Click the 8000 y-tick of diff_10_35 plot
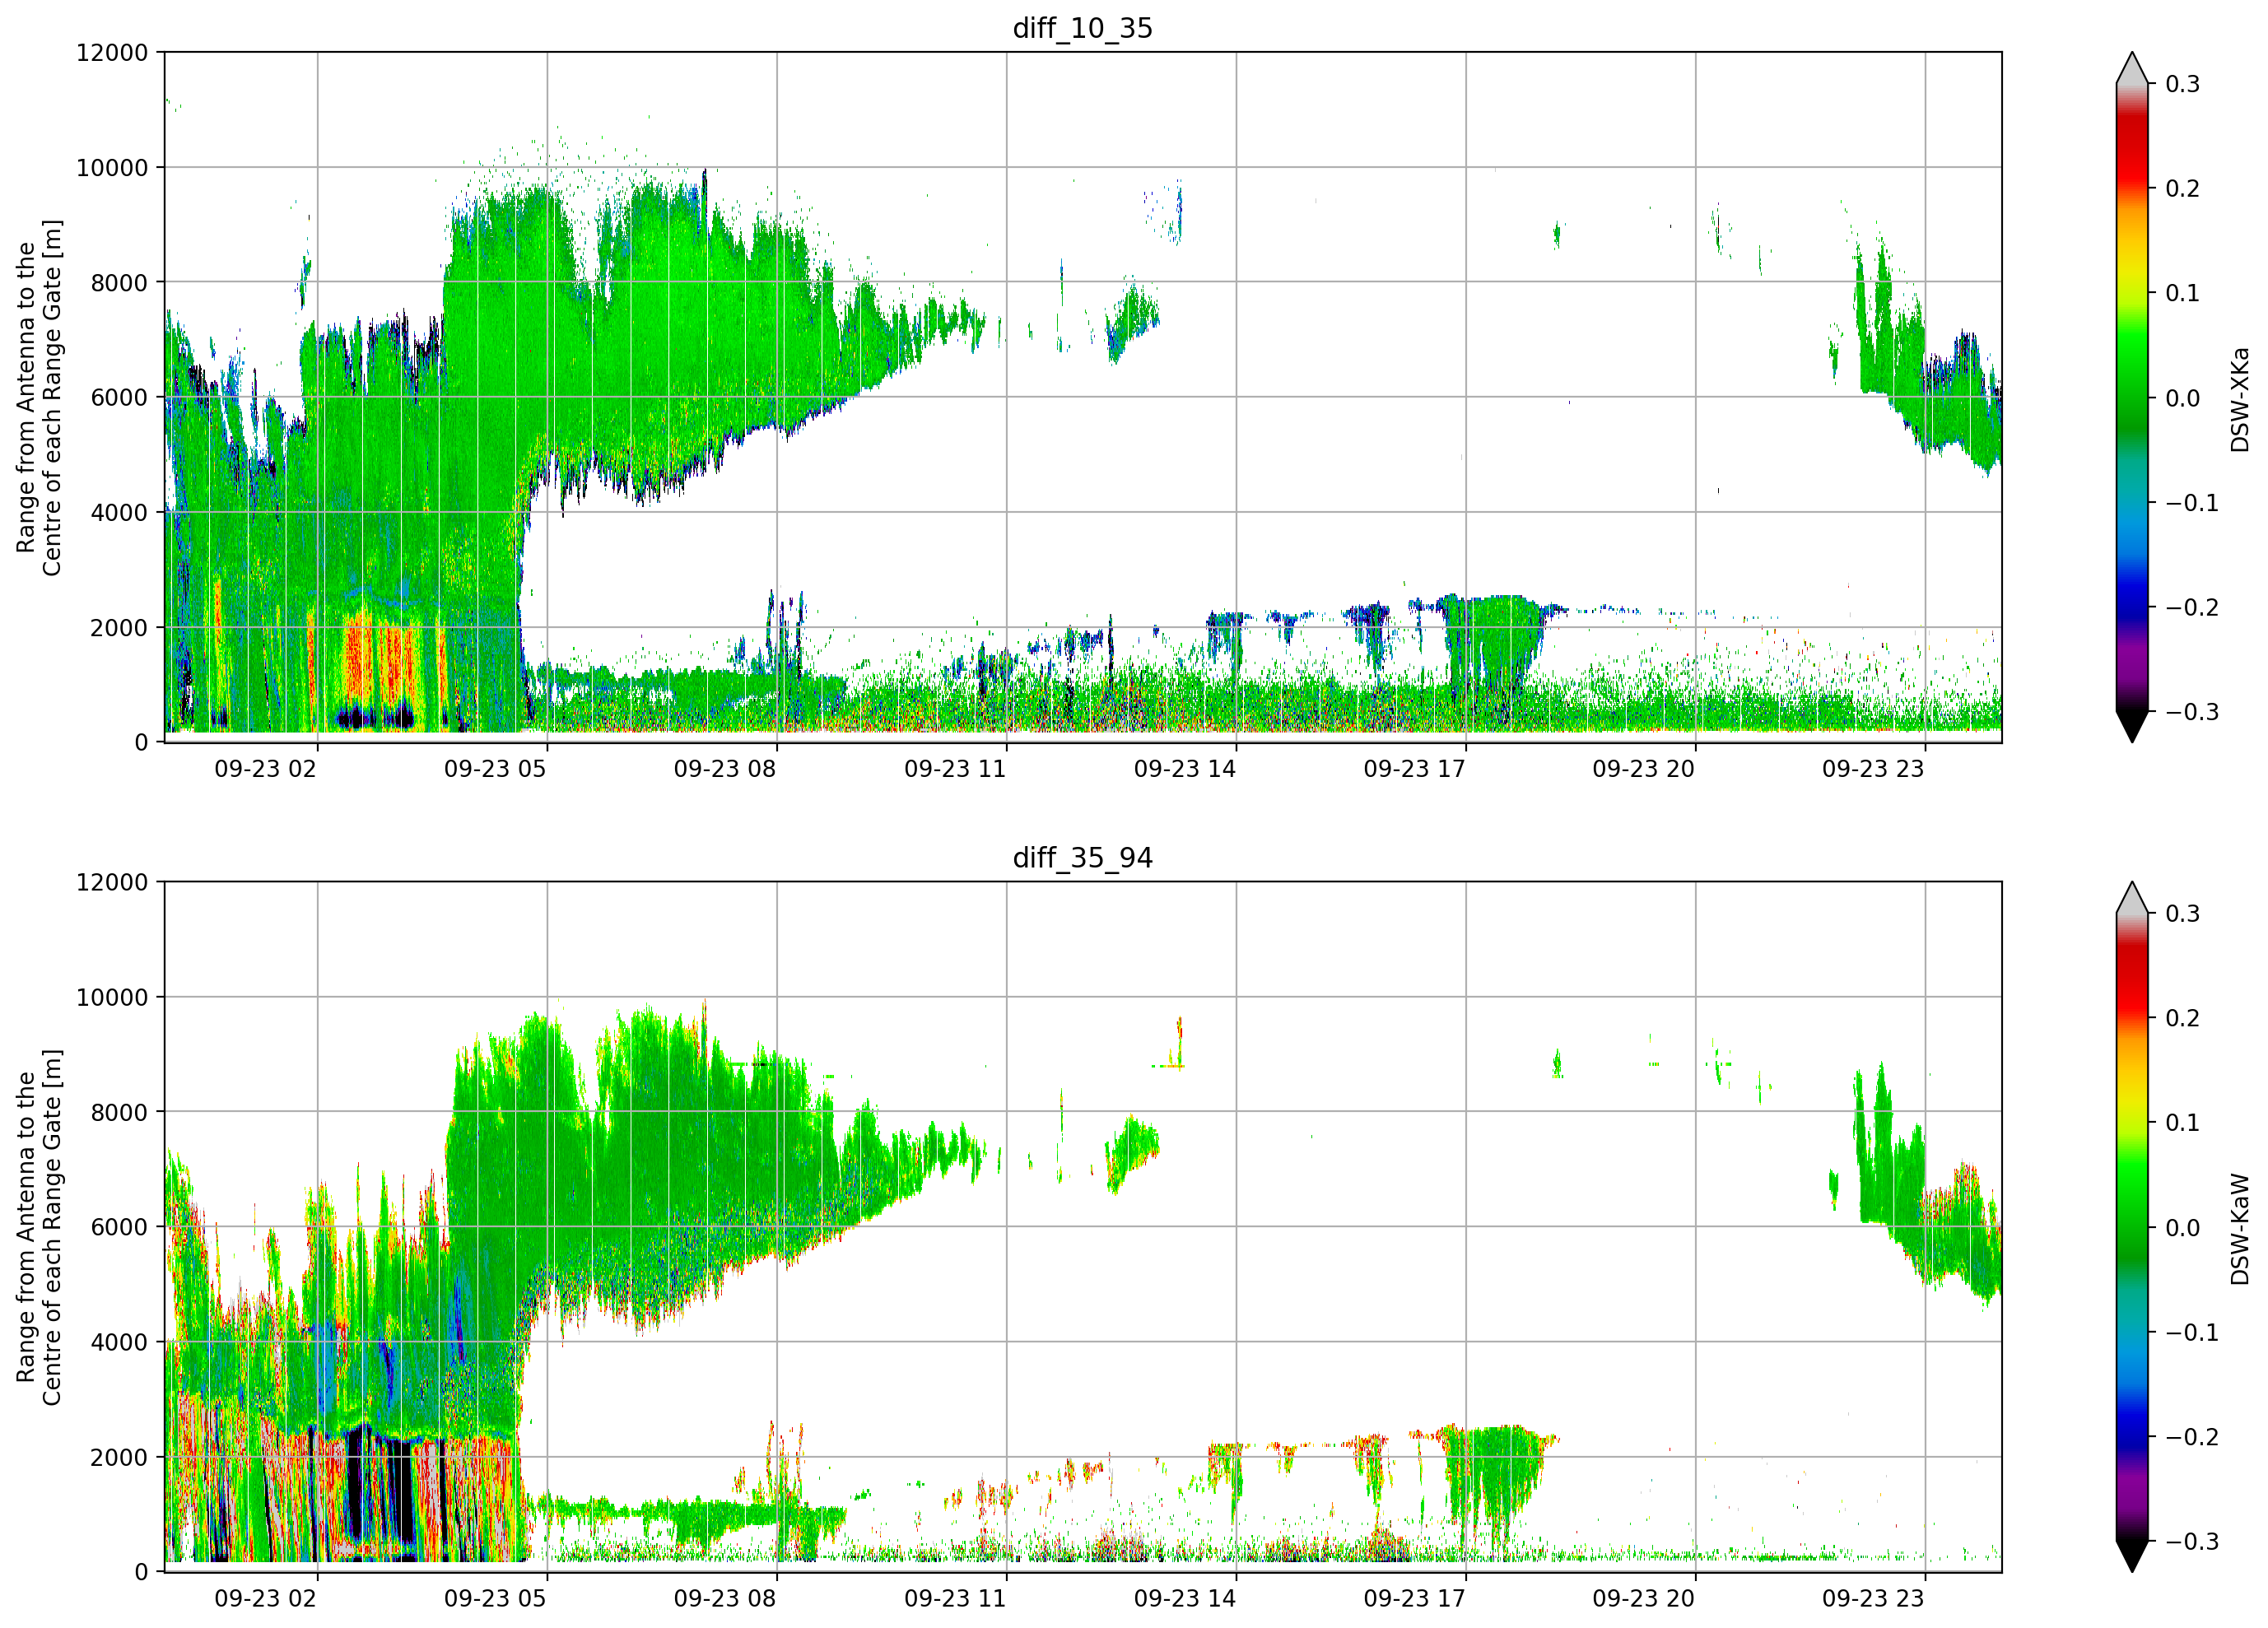Image resolution: width=2268 pixels, height=1628 pixels. (119, 283)
